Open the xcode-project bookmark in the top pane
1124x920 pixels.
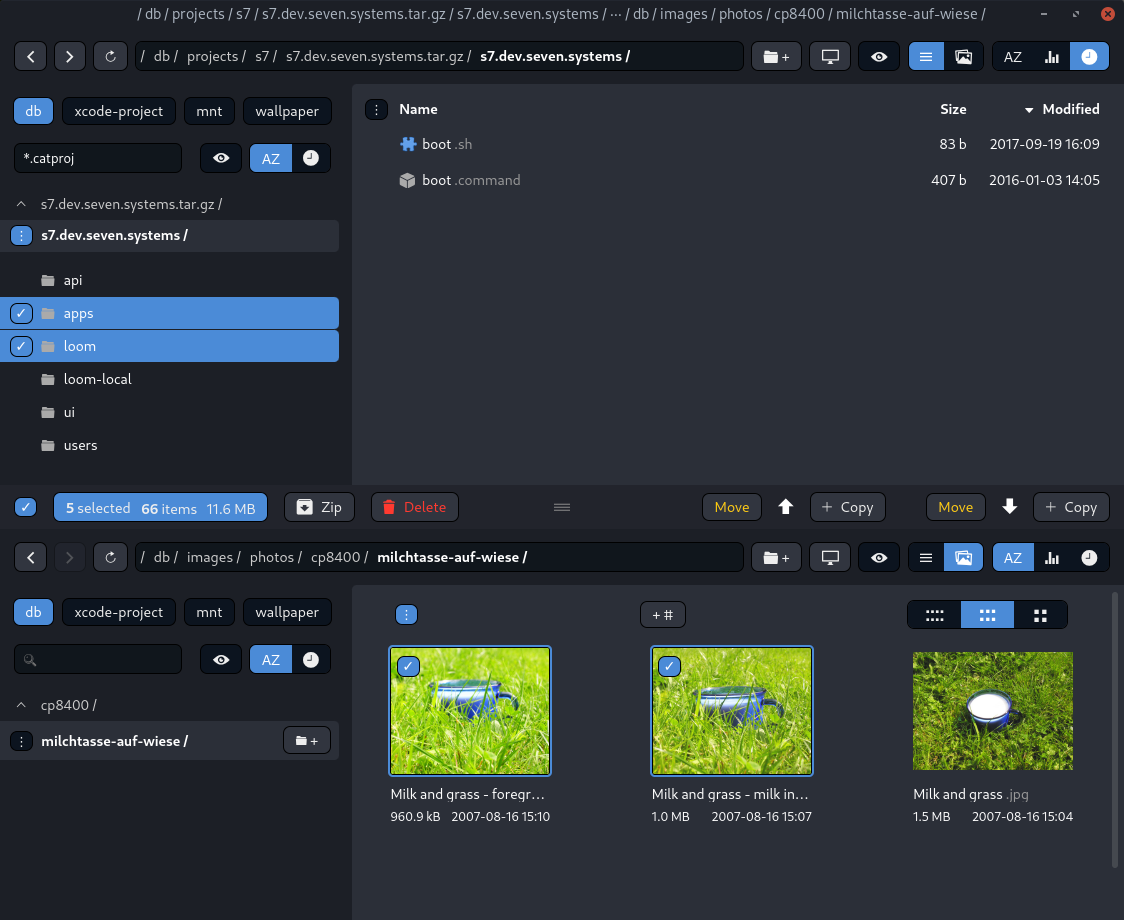click(x=119, y=111)
